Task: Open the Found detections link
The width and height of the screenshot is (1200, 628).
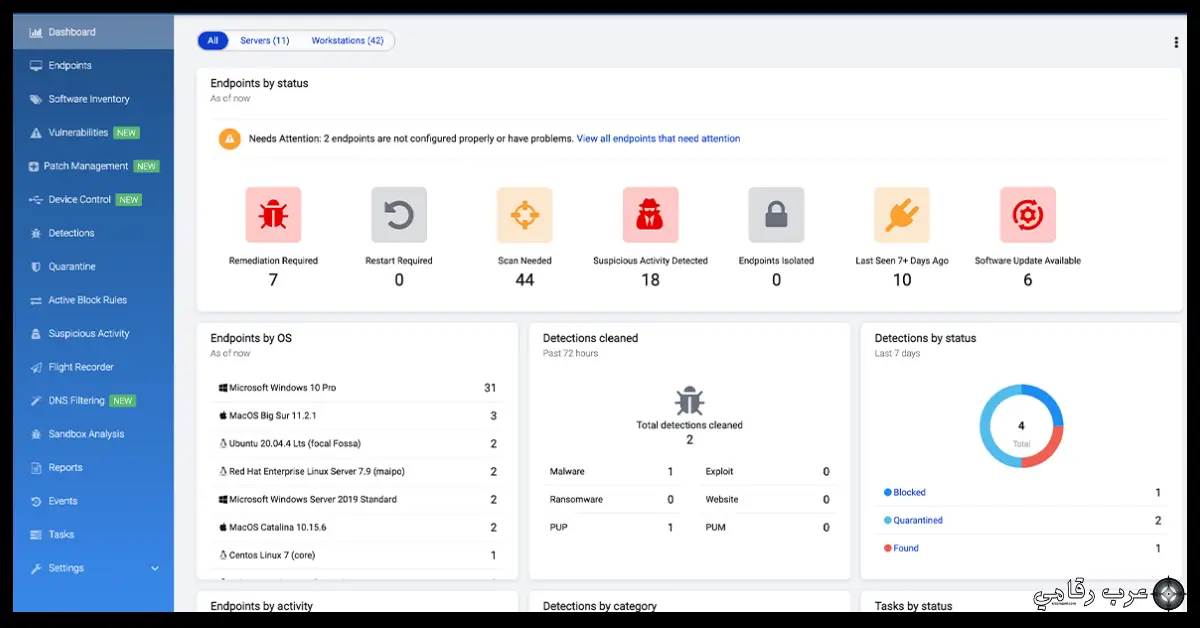Action: pyautogui.click(x=906, y=549)
